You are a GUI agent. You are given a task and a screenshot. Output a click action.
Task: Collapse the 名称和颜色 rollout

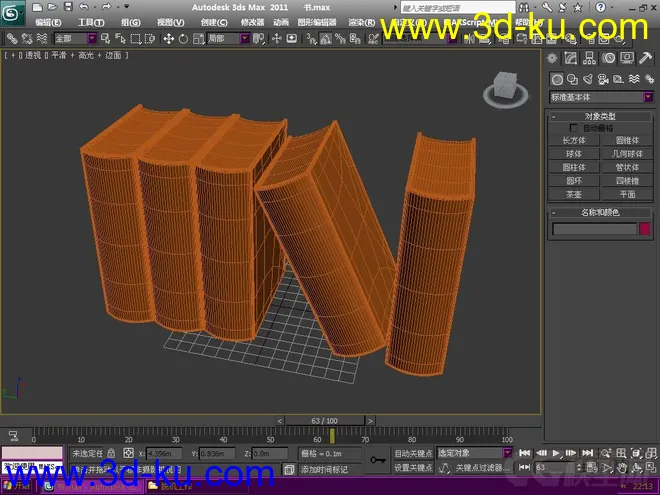600,212
